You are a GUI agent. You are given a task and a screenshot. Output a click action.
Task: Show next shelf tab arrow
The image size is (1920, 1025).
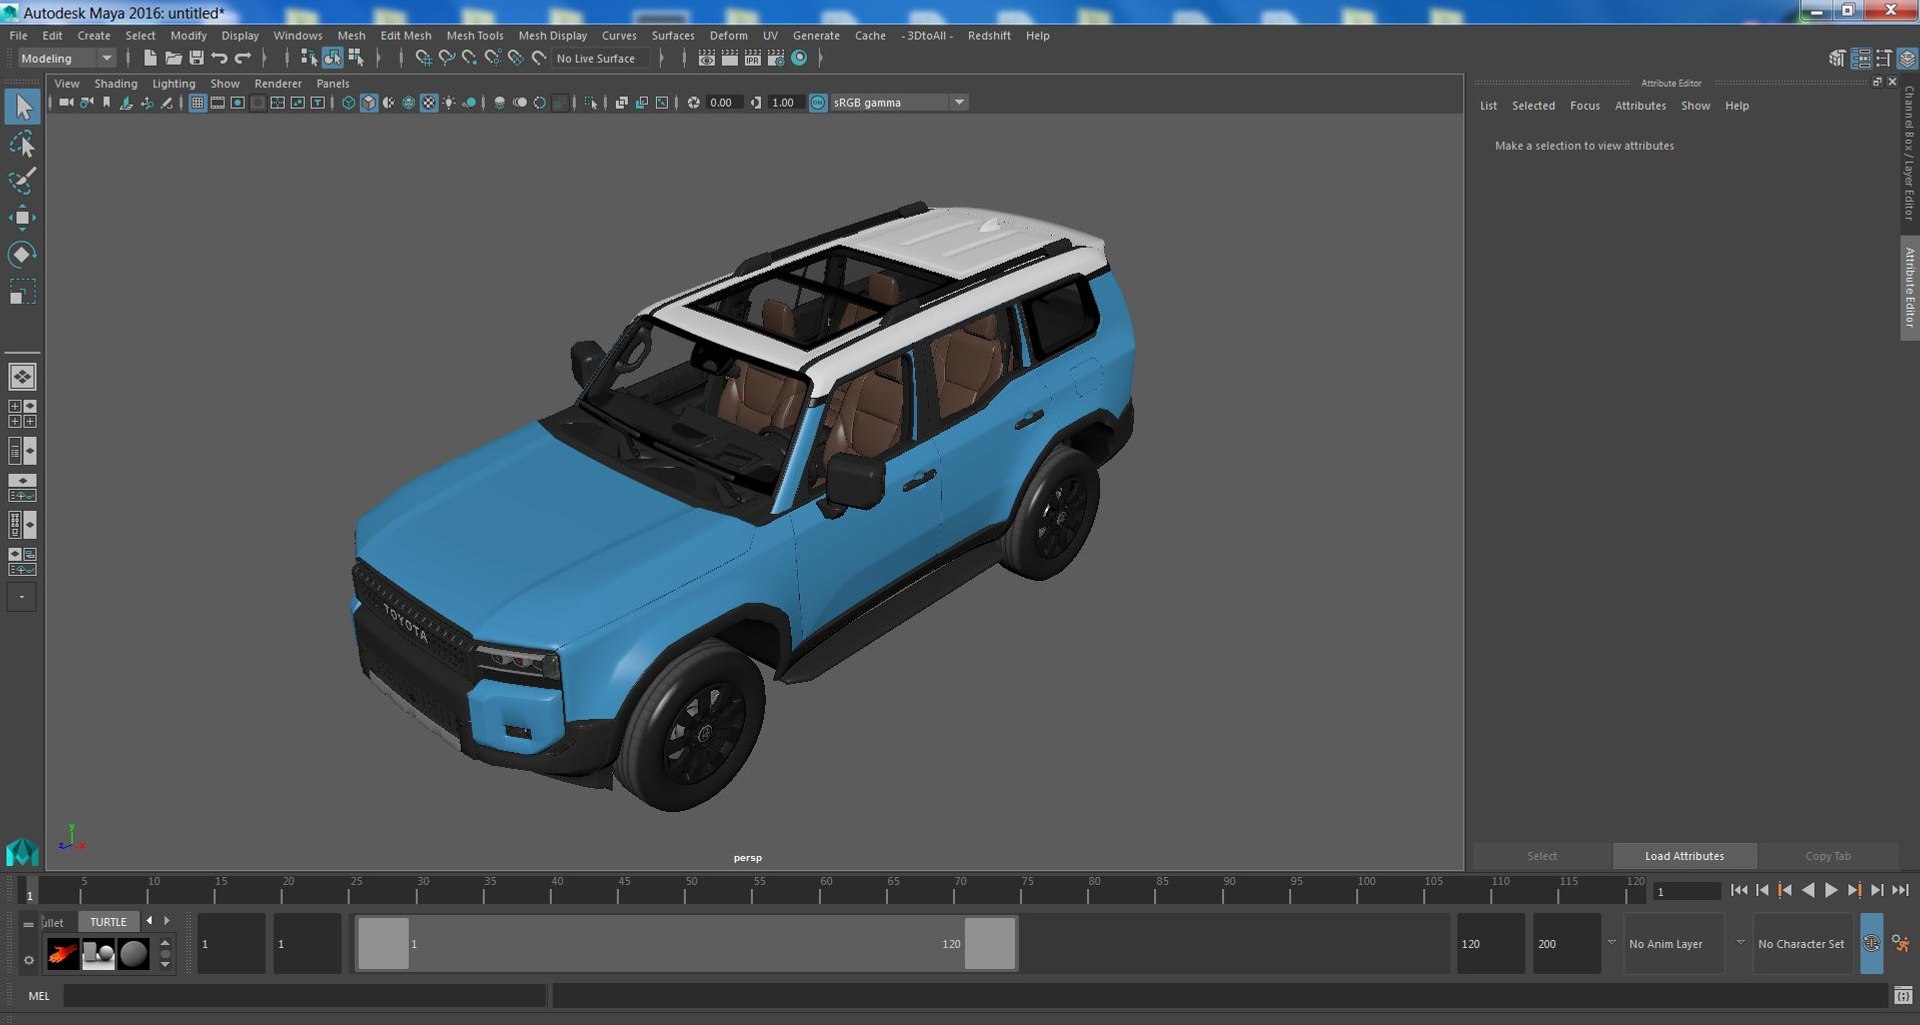click(x=166, y=921)
